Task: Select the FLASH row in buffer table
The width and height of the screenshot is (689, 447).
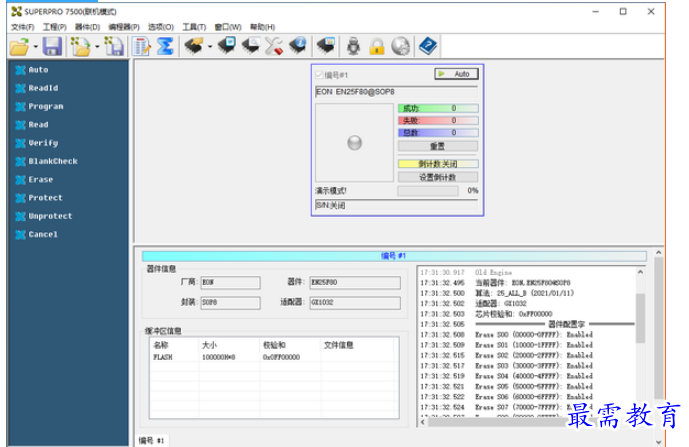Action: [274, 357]
